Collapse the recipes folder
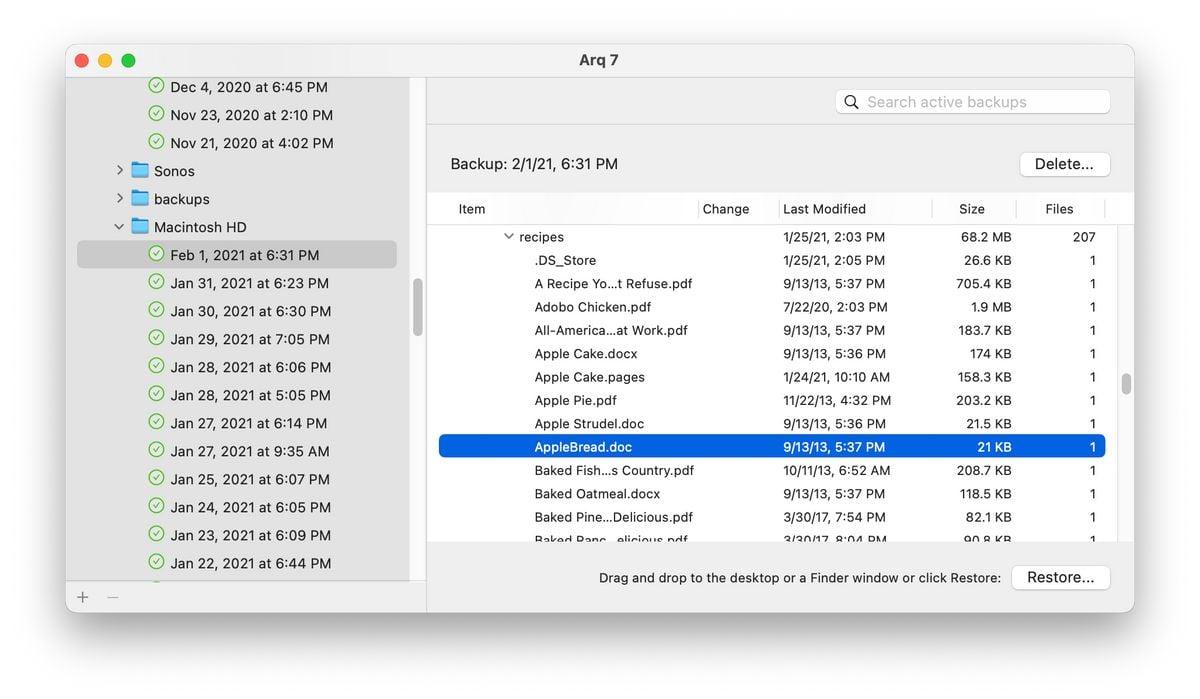Image resolution: width=1200 pixels, height=699 pixels. [x=509, y=237]
